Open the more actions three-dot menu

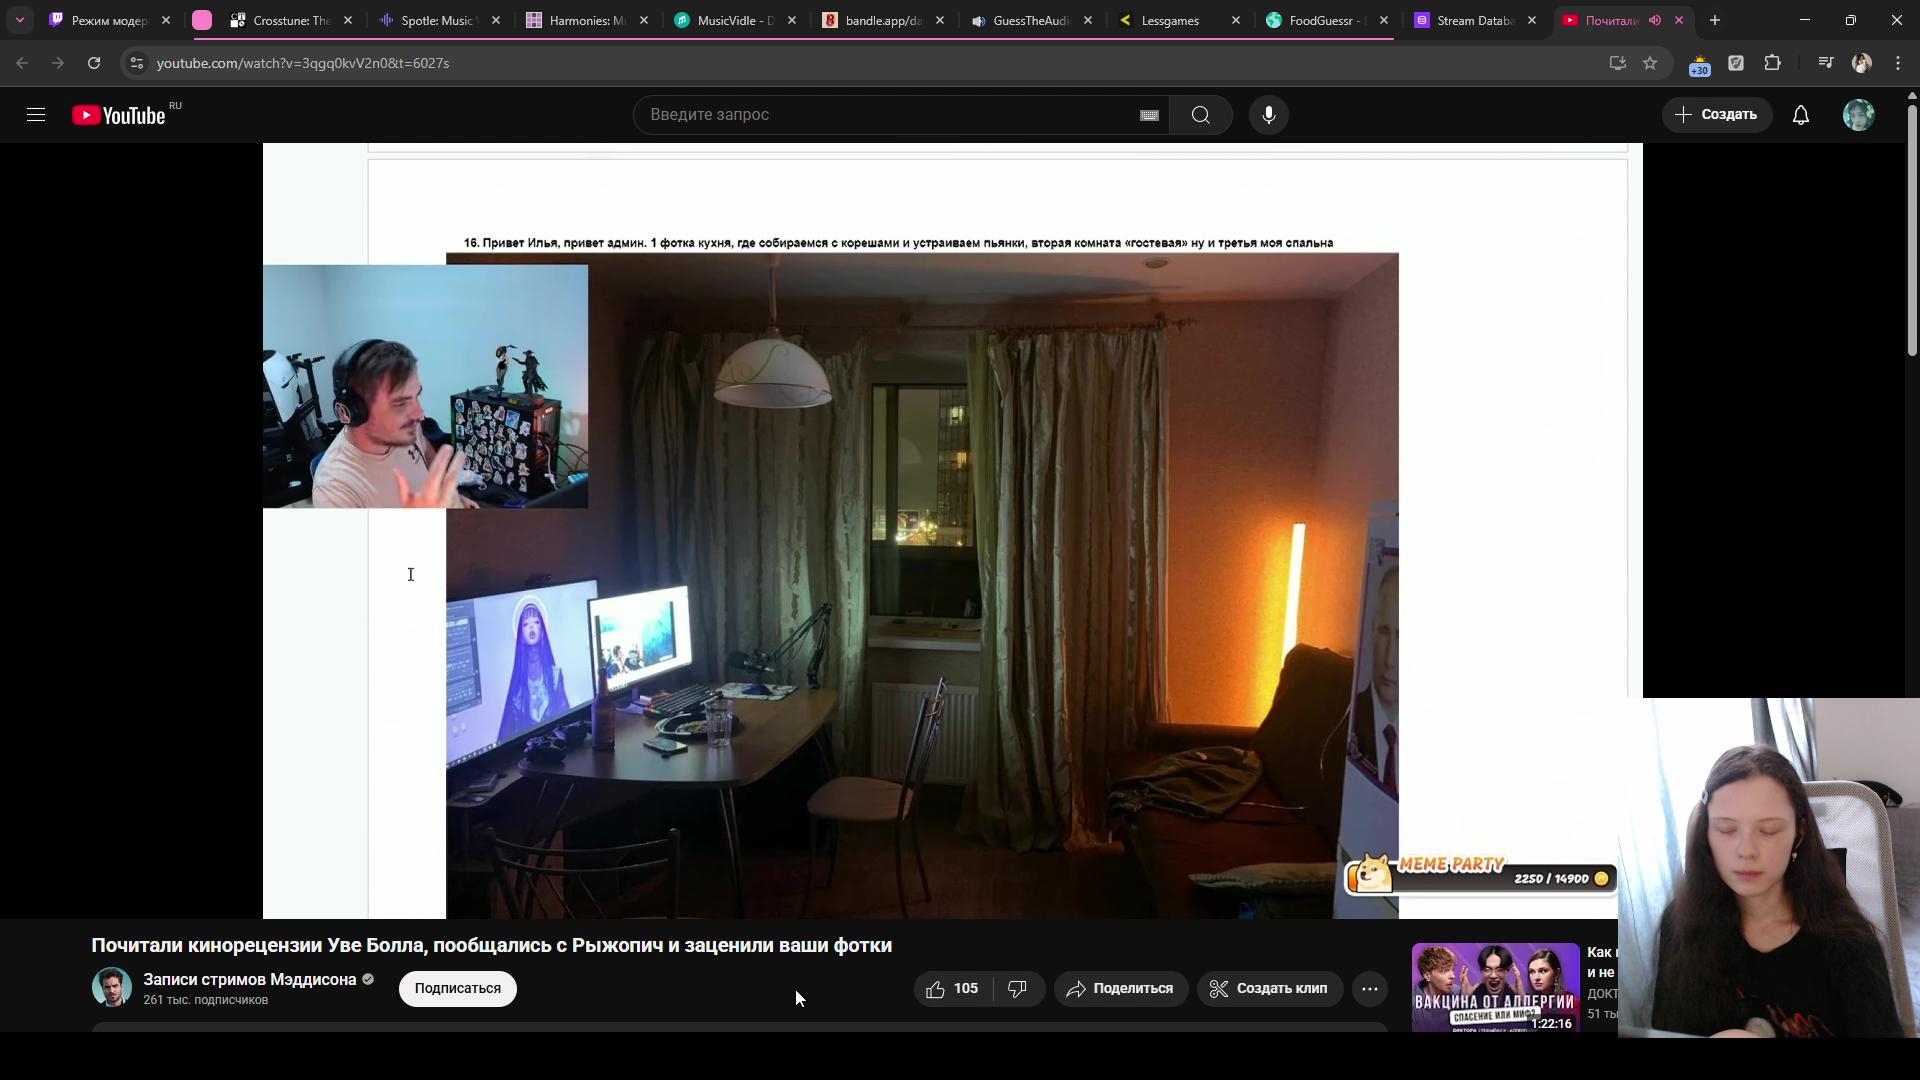click(1369, 989)
